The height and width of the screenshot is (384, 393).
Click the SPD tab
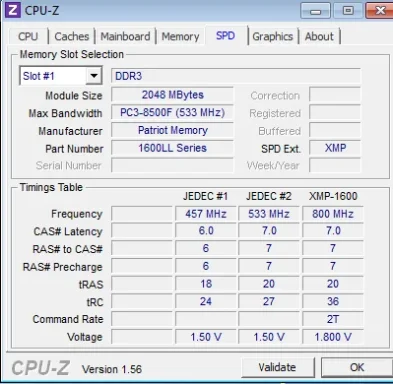pyautogui.click(x=226, y=35)
